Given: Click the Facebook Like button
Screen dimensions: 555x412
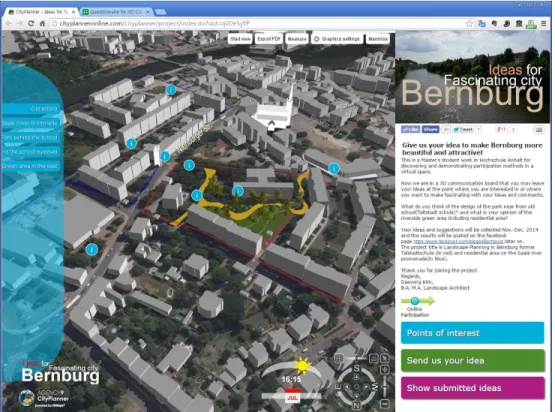Looking at the screenshot, I should click(411, 130).
